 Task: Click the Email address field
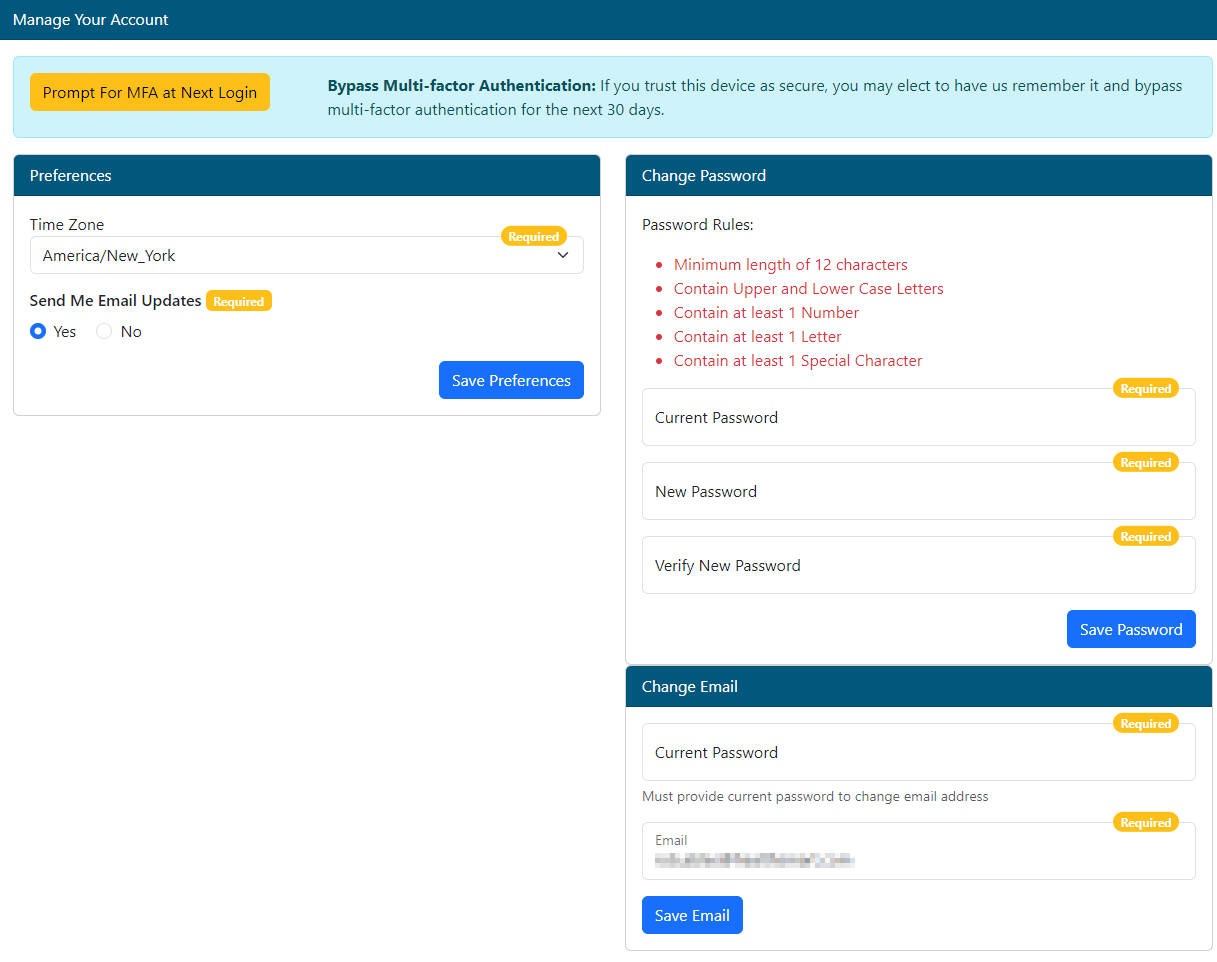point(919,851)
